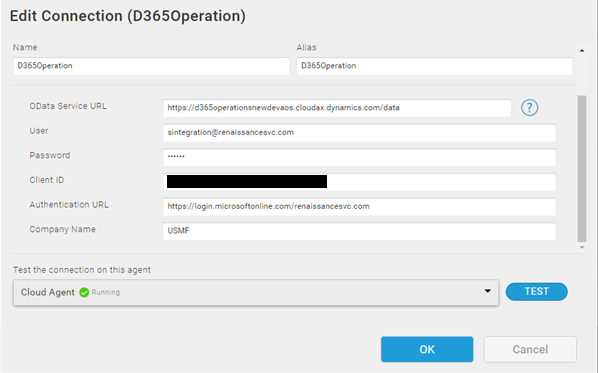Screen dimensions: 598x373
Task: Click the Cancel button
Action: [530, 349]
